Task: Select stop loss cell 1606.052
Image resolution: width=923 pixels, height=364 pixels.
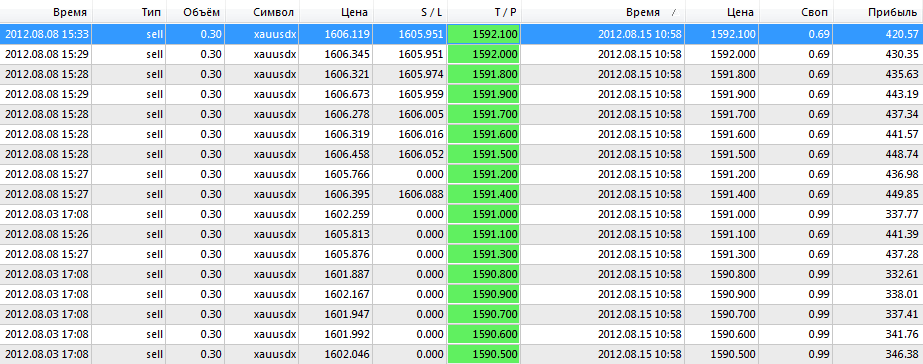Action: (x=409, y=154)
